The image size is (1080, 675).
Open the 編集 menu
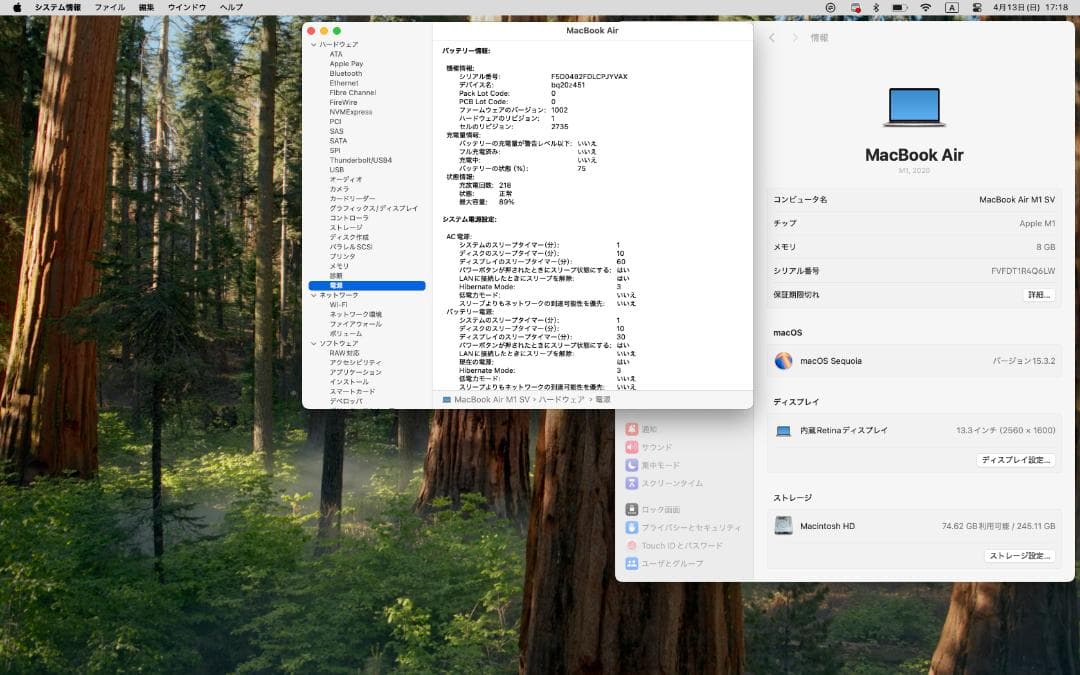147,8
